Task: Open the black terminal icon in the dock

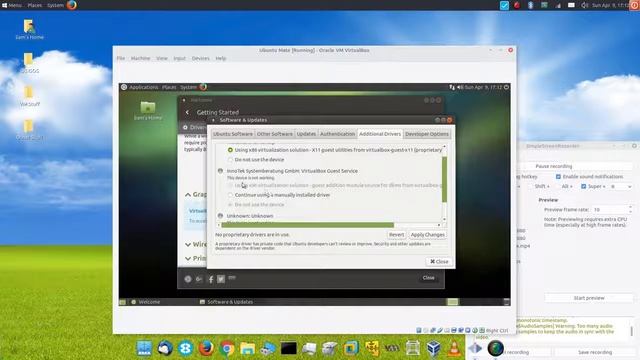Action: coord(289,348)
